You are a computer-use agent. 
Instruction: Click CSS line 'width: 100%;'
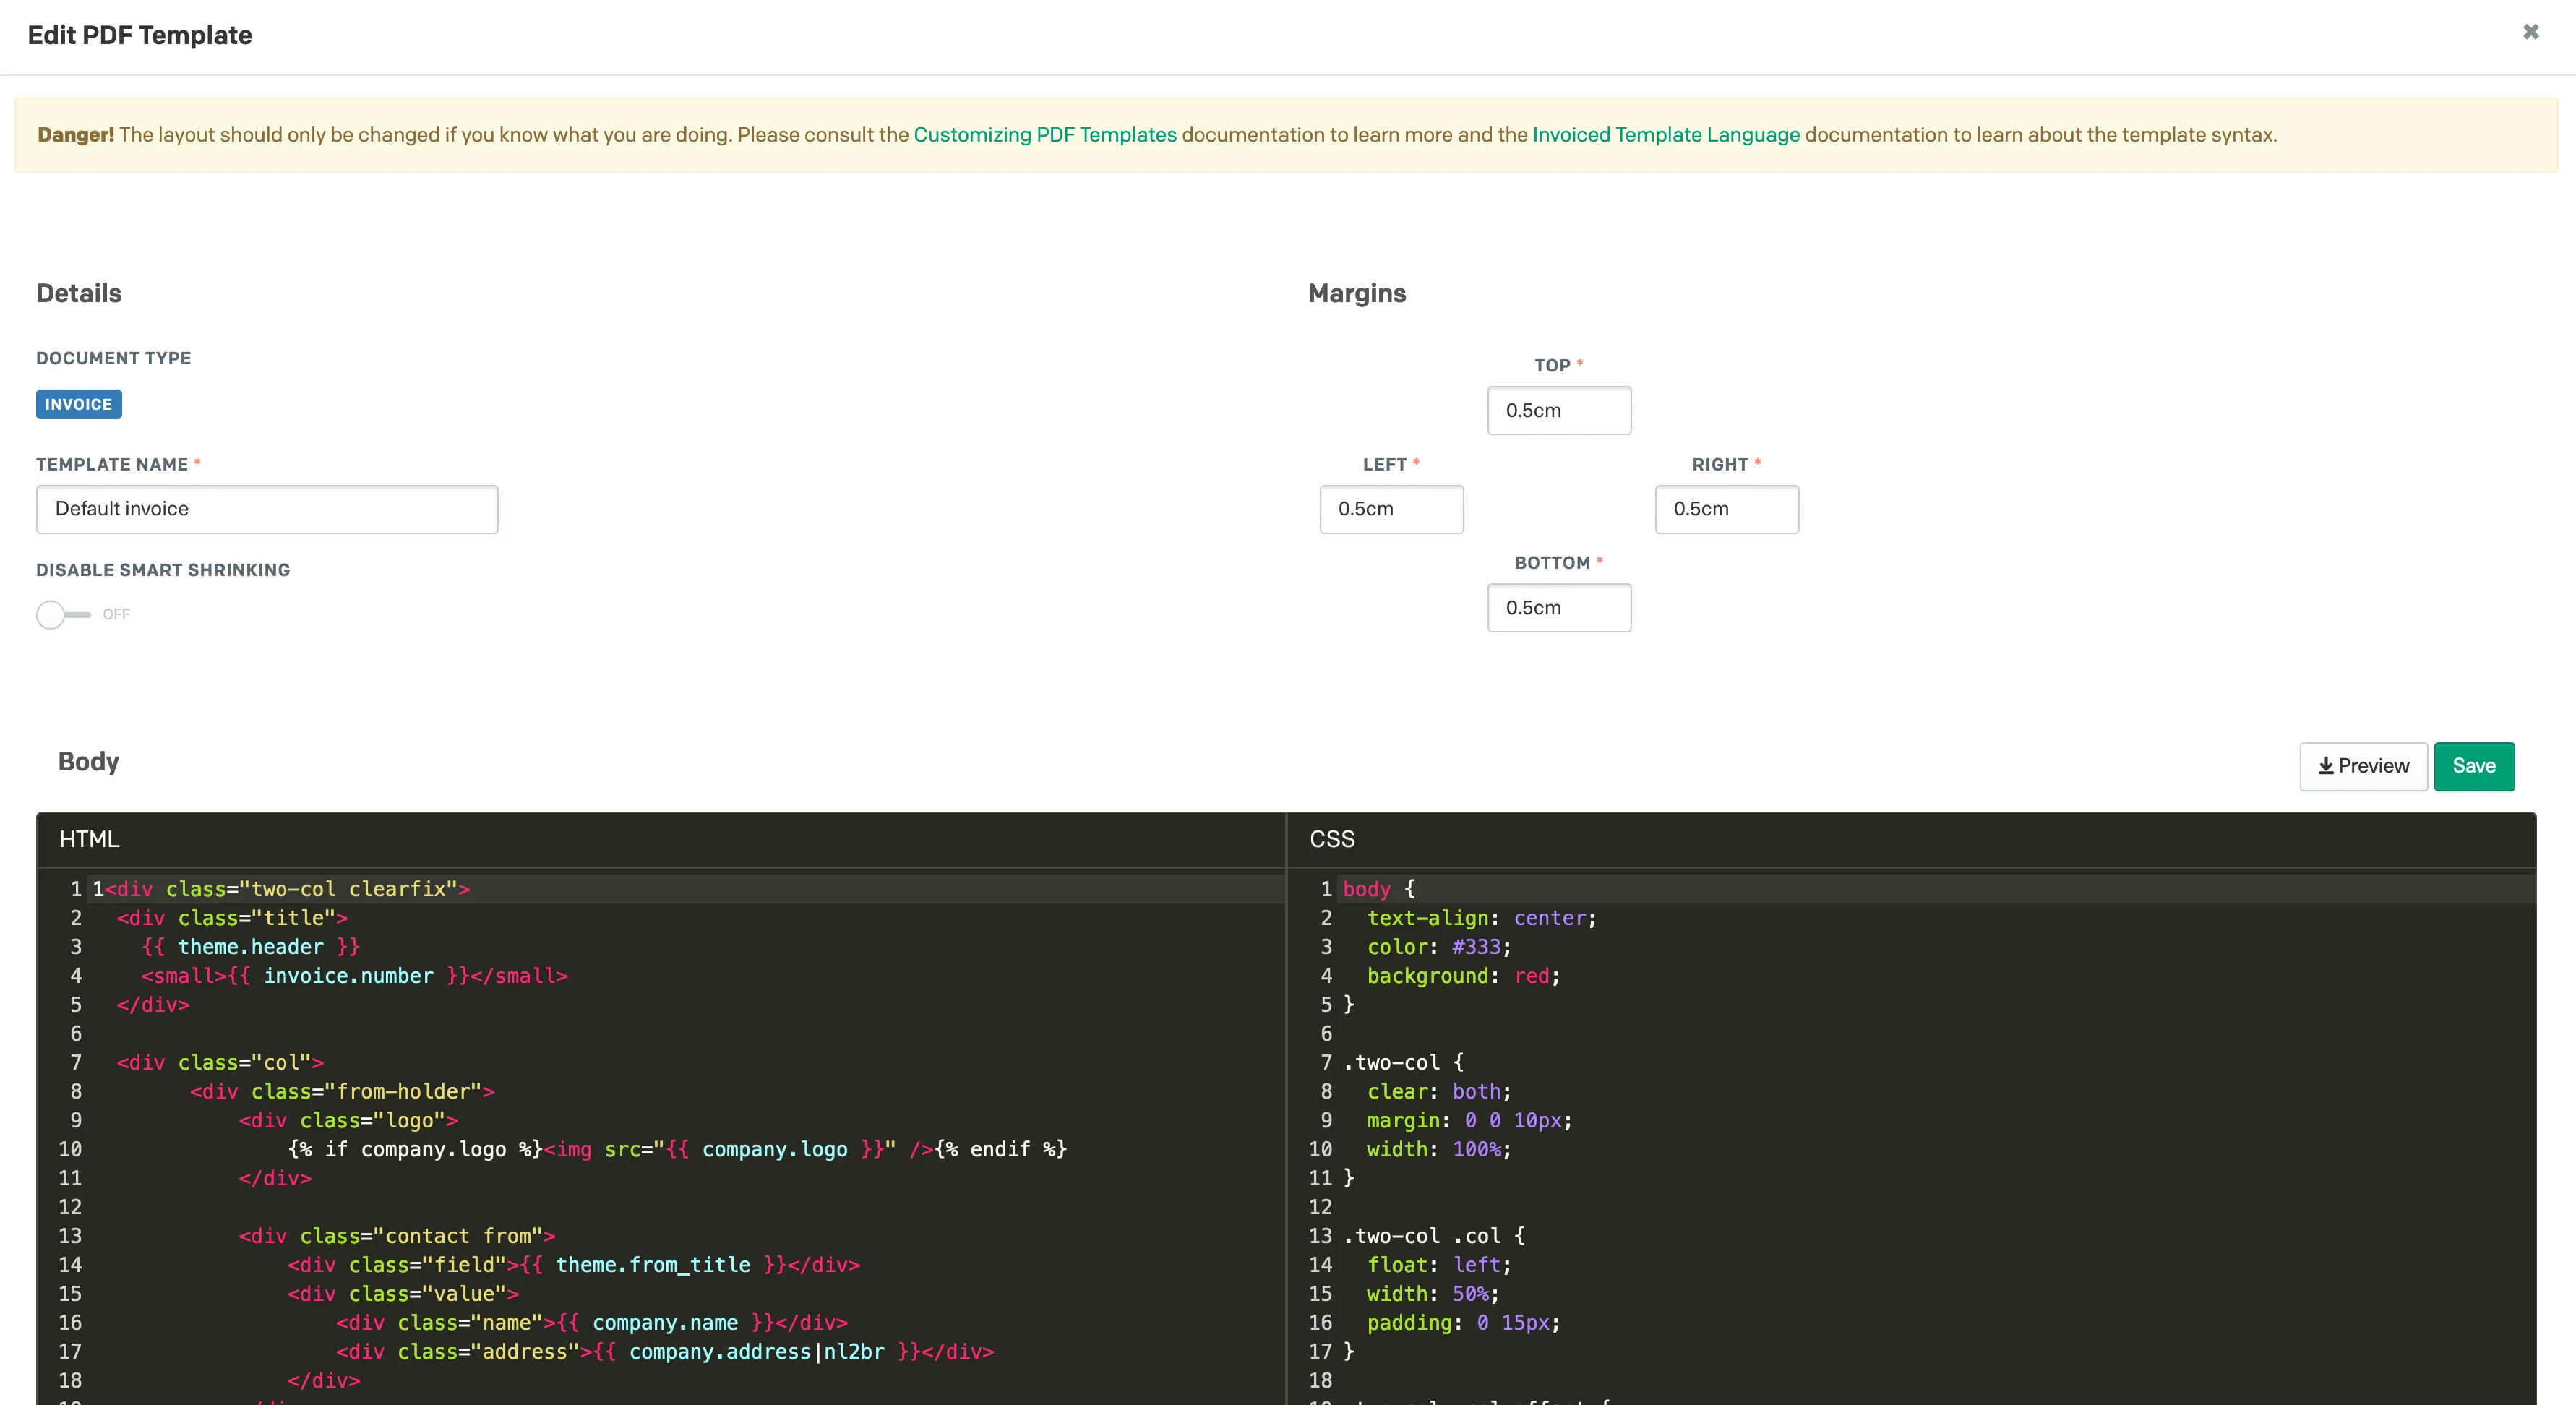pyautogui.click(x=1439, y=1150)
